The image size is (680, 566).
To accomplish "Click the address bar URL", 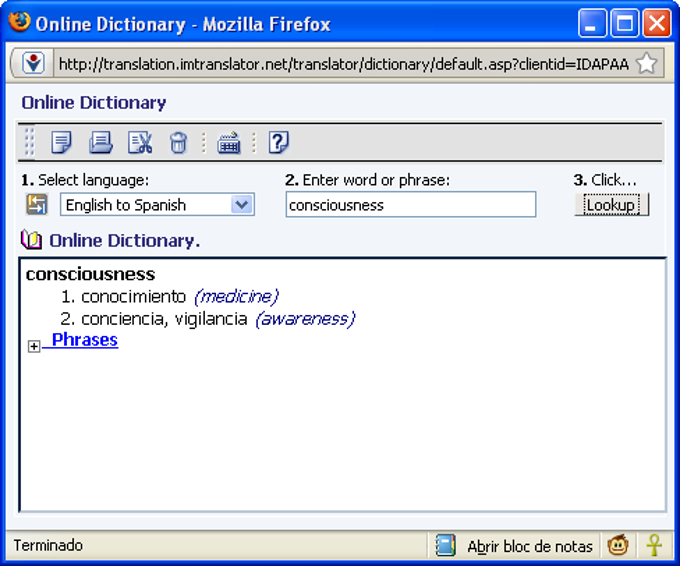I will tap(343, 64).
